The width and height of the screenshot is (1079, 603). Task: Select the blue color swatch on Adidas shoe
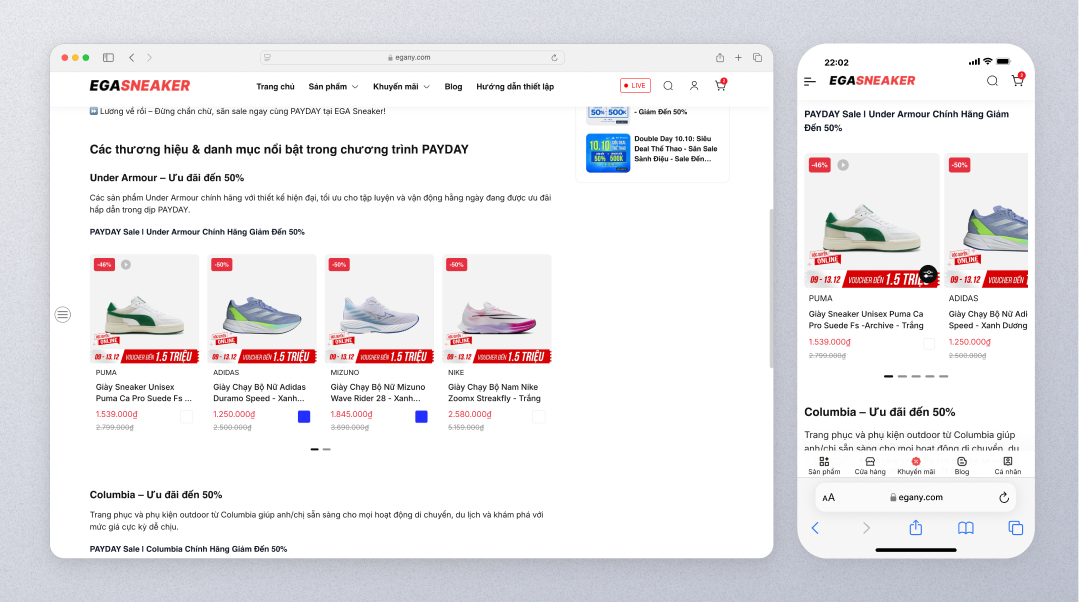[x=304, y=417]
